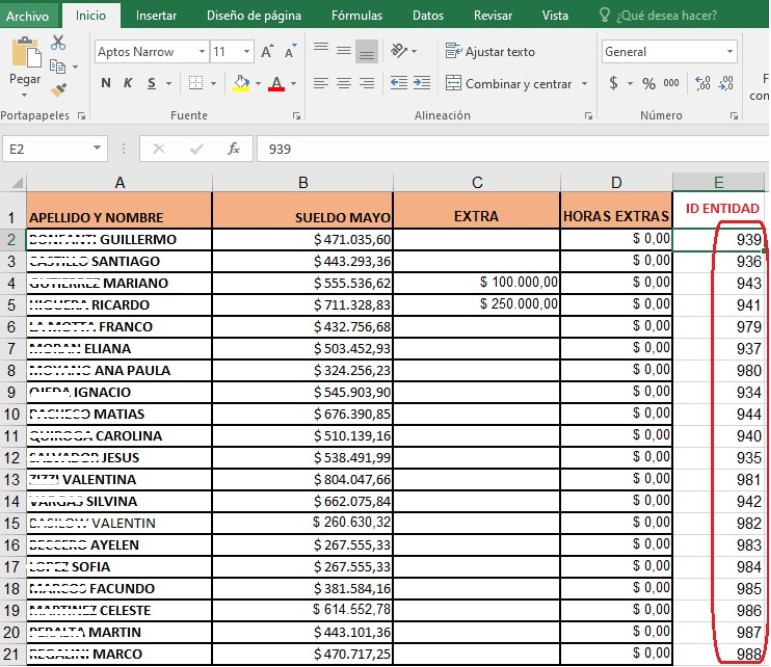Toggle the Bottom Align option
The image size is (771, 667).
click(x=367, y=52)
